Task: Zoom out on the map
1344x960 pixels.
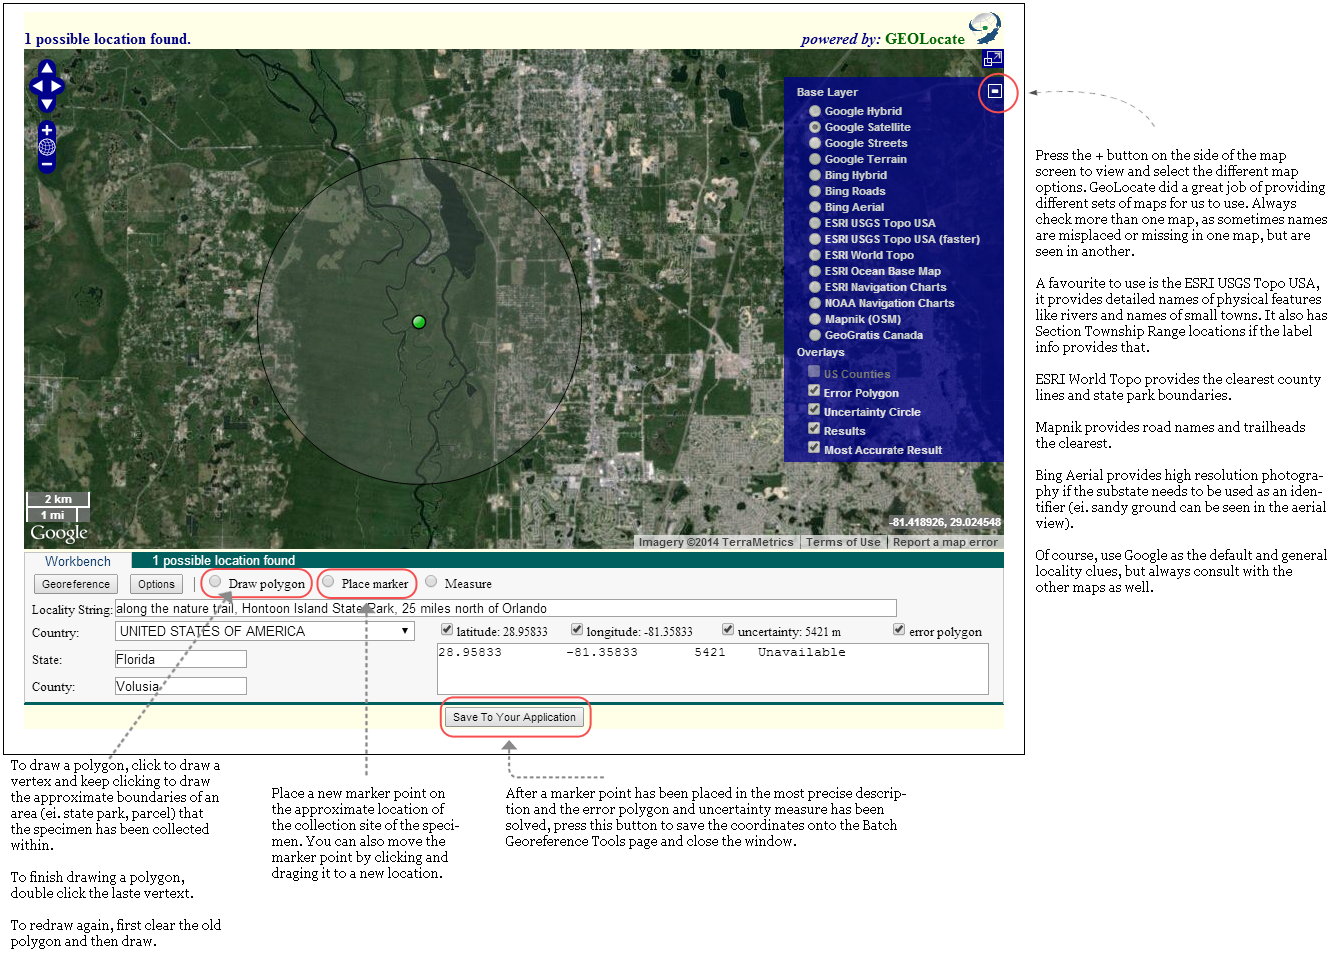Action: click(x=47, y=164)
